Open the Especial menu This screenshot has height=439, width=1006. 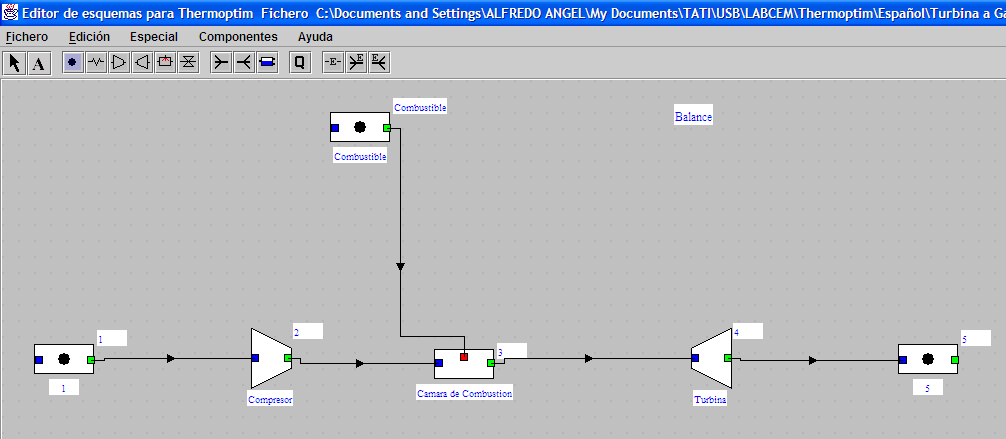[154, 37]
